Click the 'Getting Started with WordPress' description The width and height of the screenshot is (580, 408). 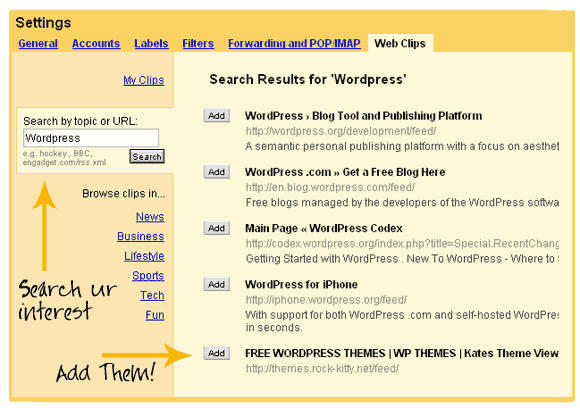tap(402, 259)
